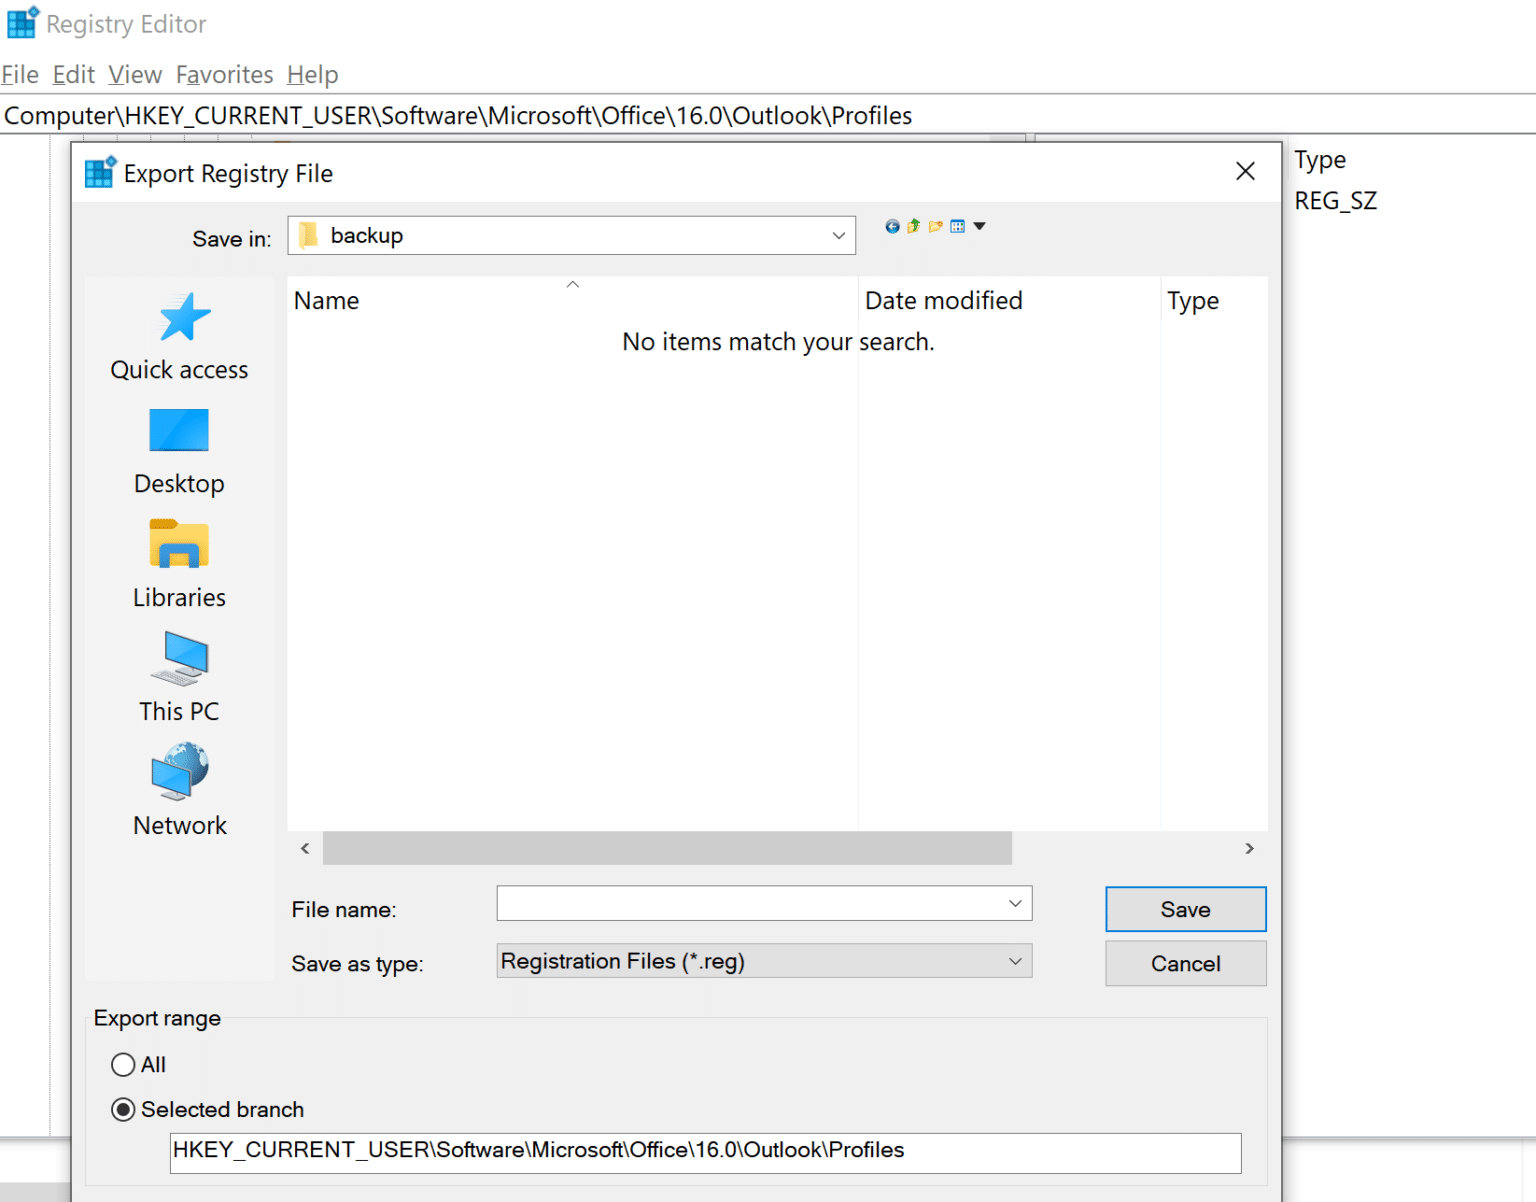Click the Save button
The image size is (1536, 1202).
1186,909
